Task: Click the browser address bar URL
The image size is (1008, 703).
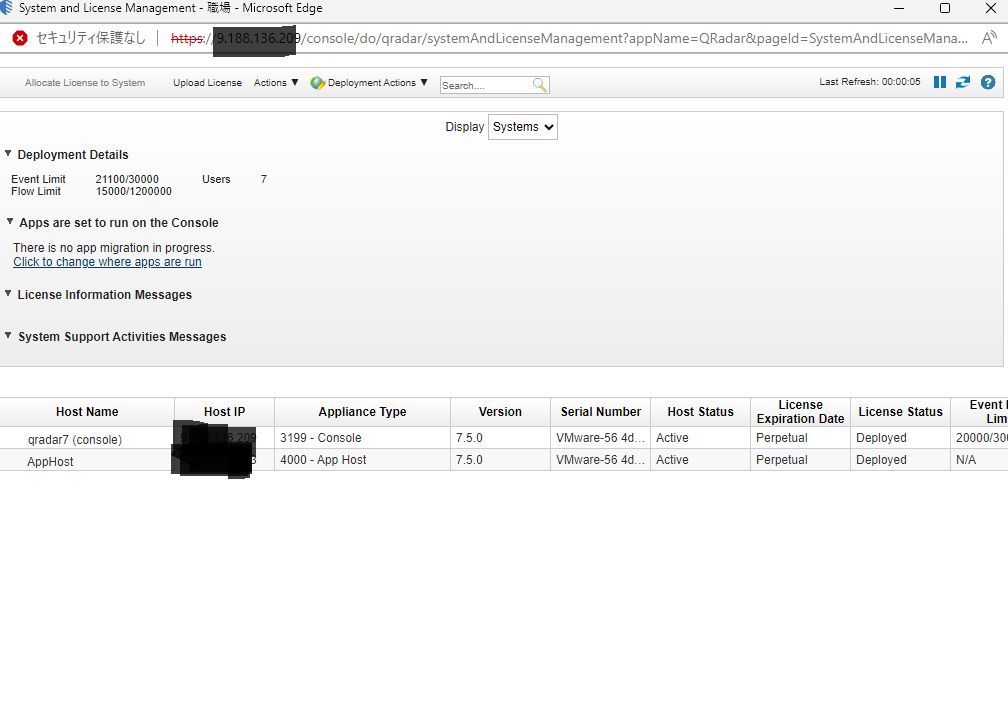Action: pyautogui.click(x=569, y=38)
